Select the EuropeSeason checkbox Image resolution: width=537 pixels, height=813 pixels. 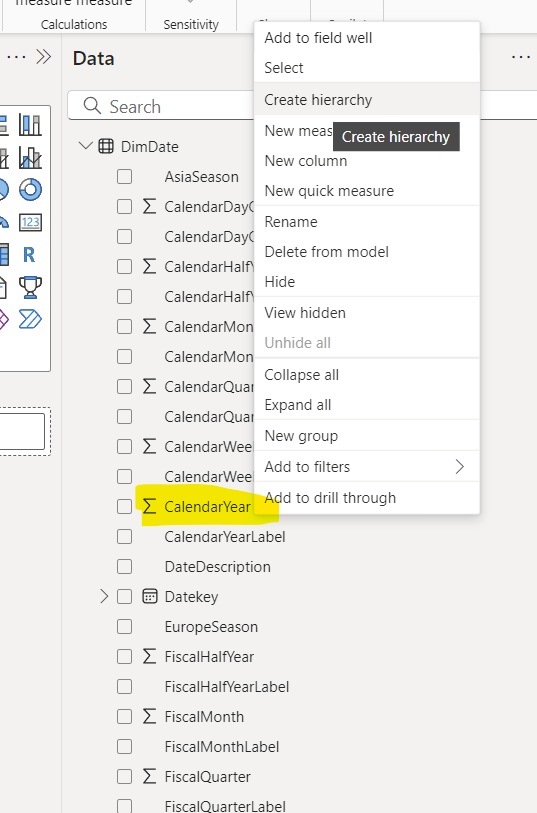click(124, 627)
